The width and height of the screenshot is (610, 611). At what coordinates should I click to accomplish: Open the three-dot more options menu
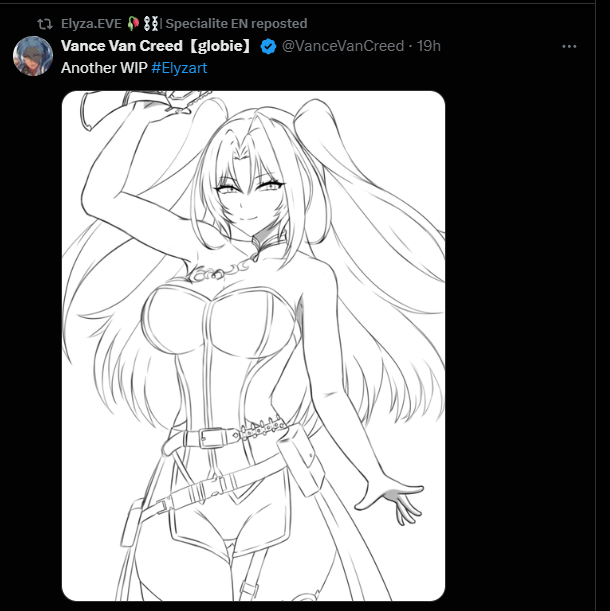pos(569,46)
